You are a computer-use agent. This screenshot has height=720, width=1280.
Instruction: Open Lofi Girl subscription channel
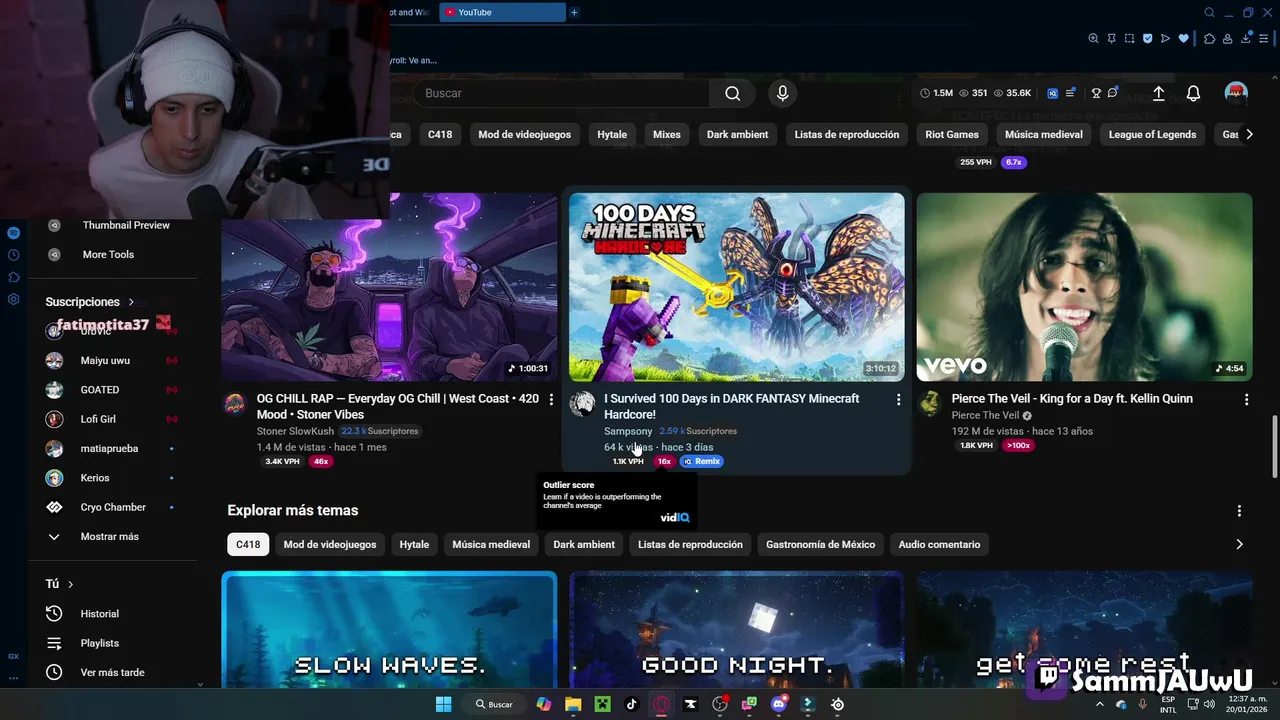[98, 419]
